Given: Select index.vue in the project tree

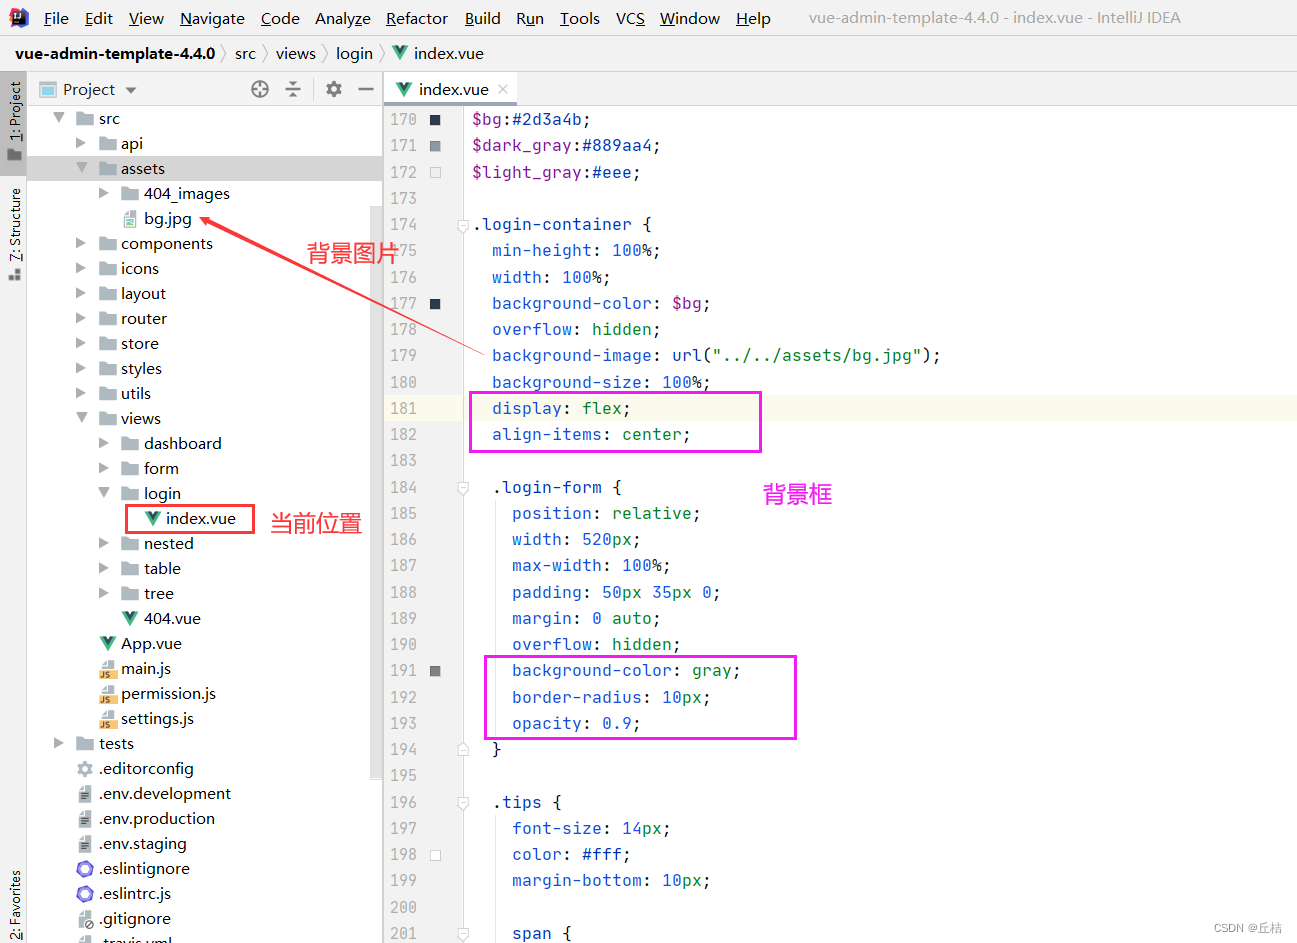Looking at the screenshot, I should (x=190, y=518).
